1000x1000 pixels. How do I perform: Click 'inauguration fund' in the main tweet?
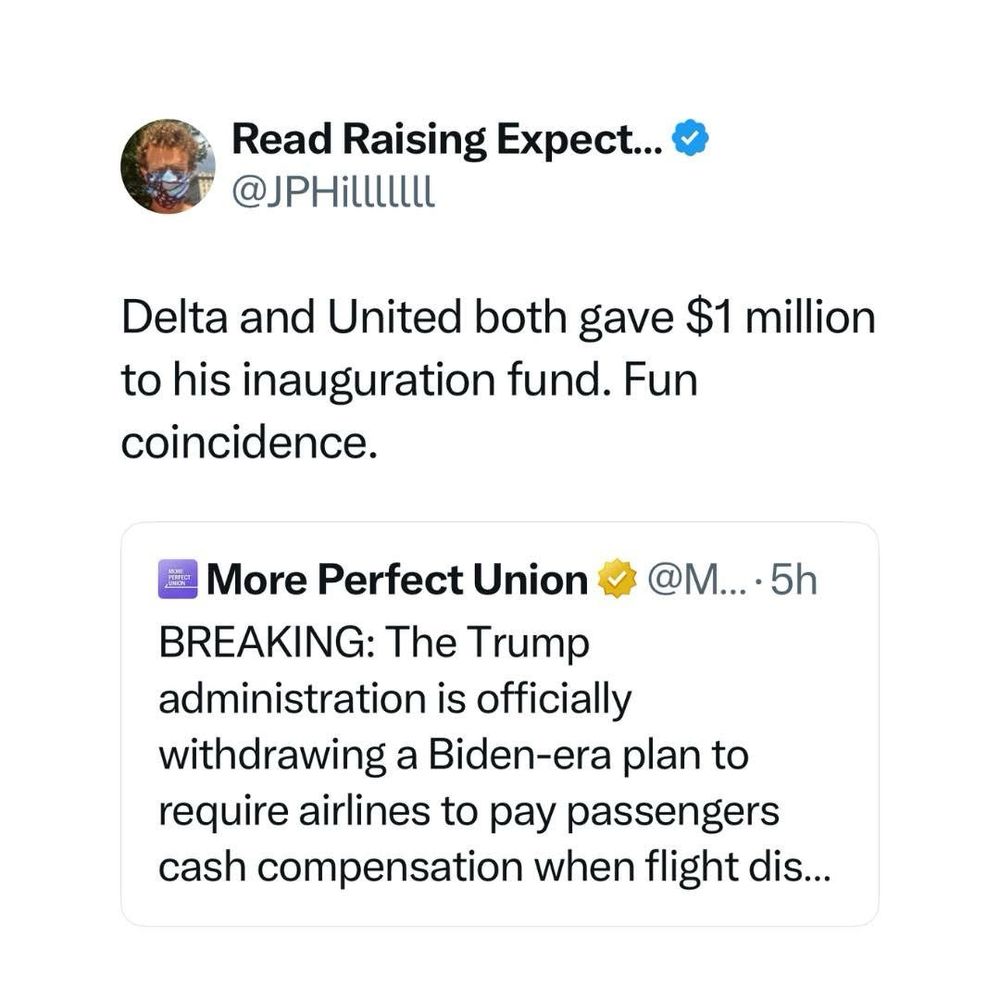click(x=421, y=382)
